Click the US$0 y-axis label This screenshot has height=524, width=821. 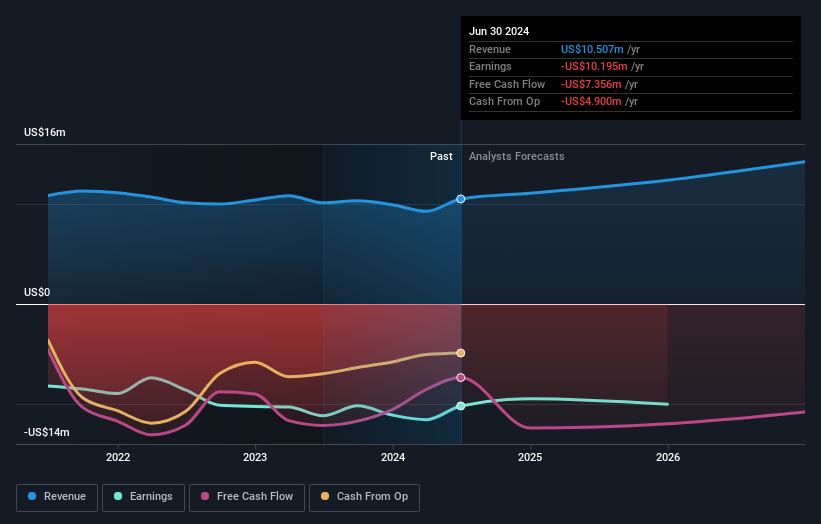pos(37,292)
